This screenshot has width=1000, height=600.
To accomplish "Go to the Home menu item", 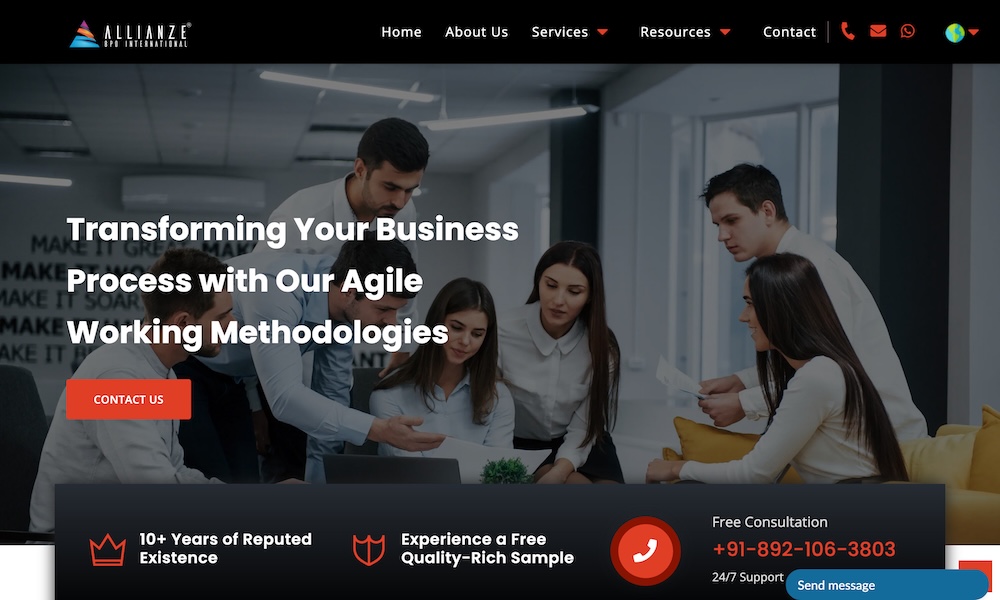I will coord(401,32).
